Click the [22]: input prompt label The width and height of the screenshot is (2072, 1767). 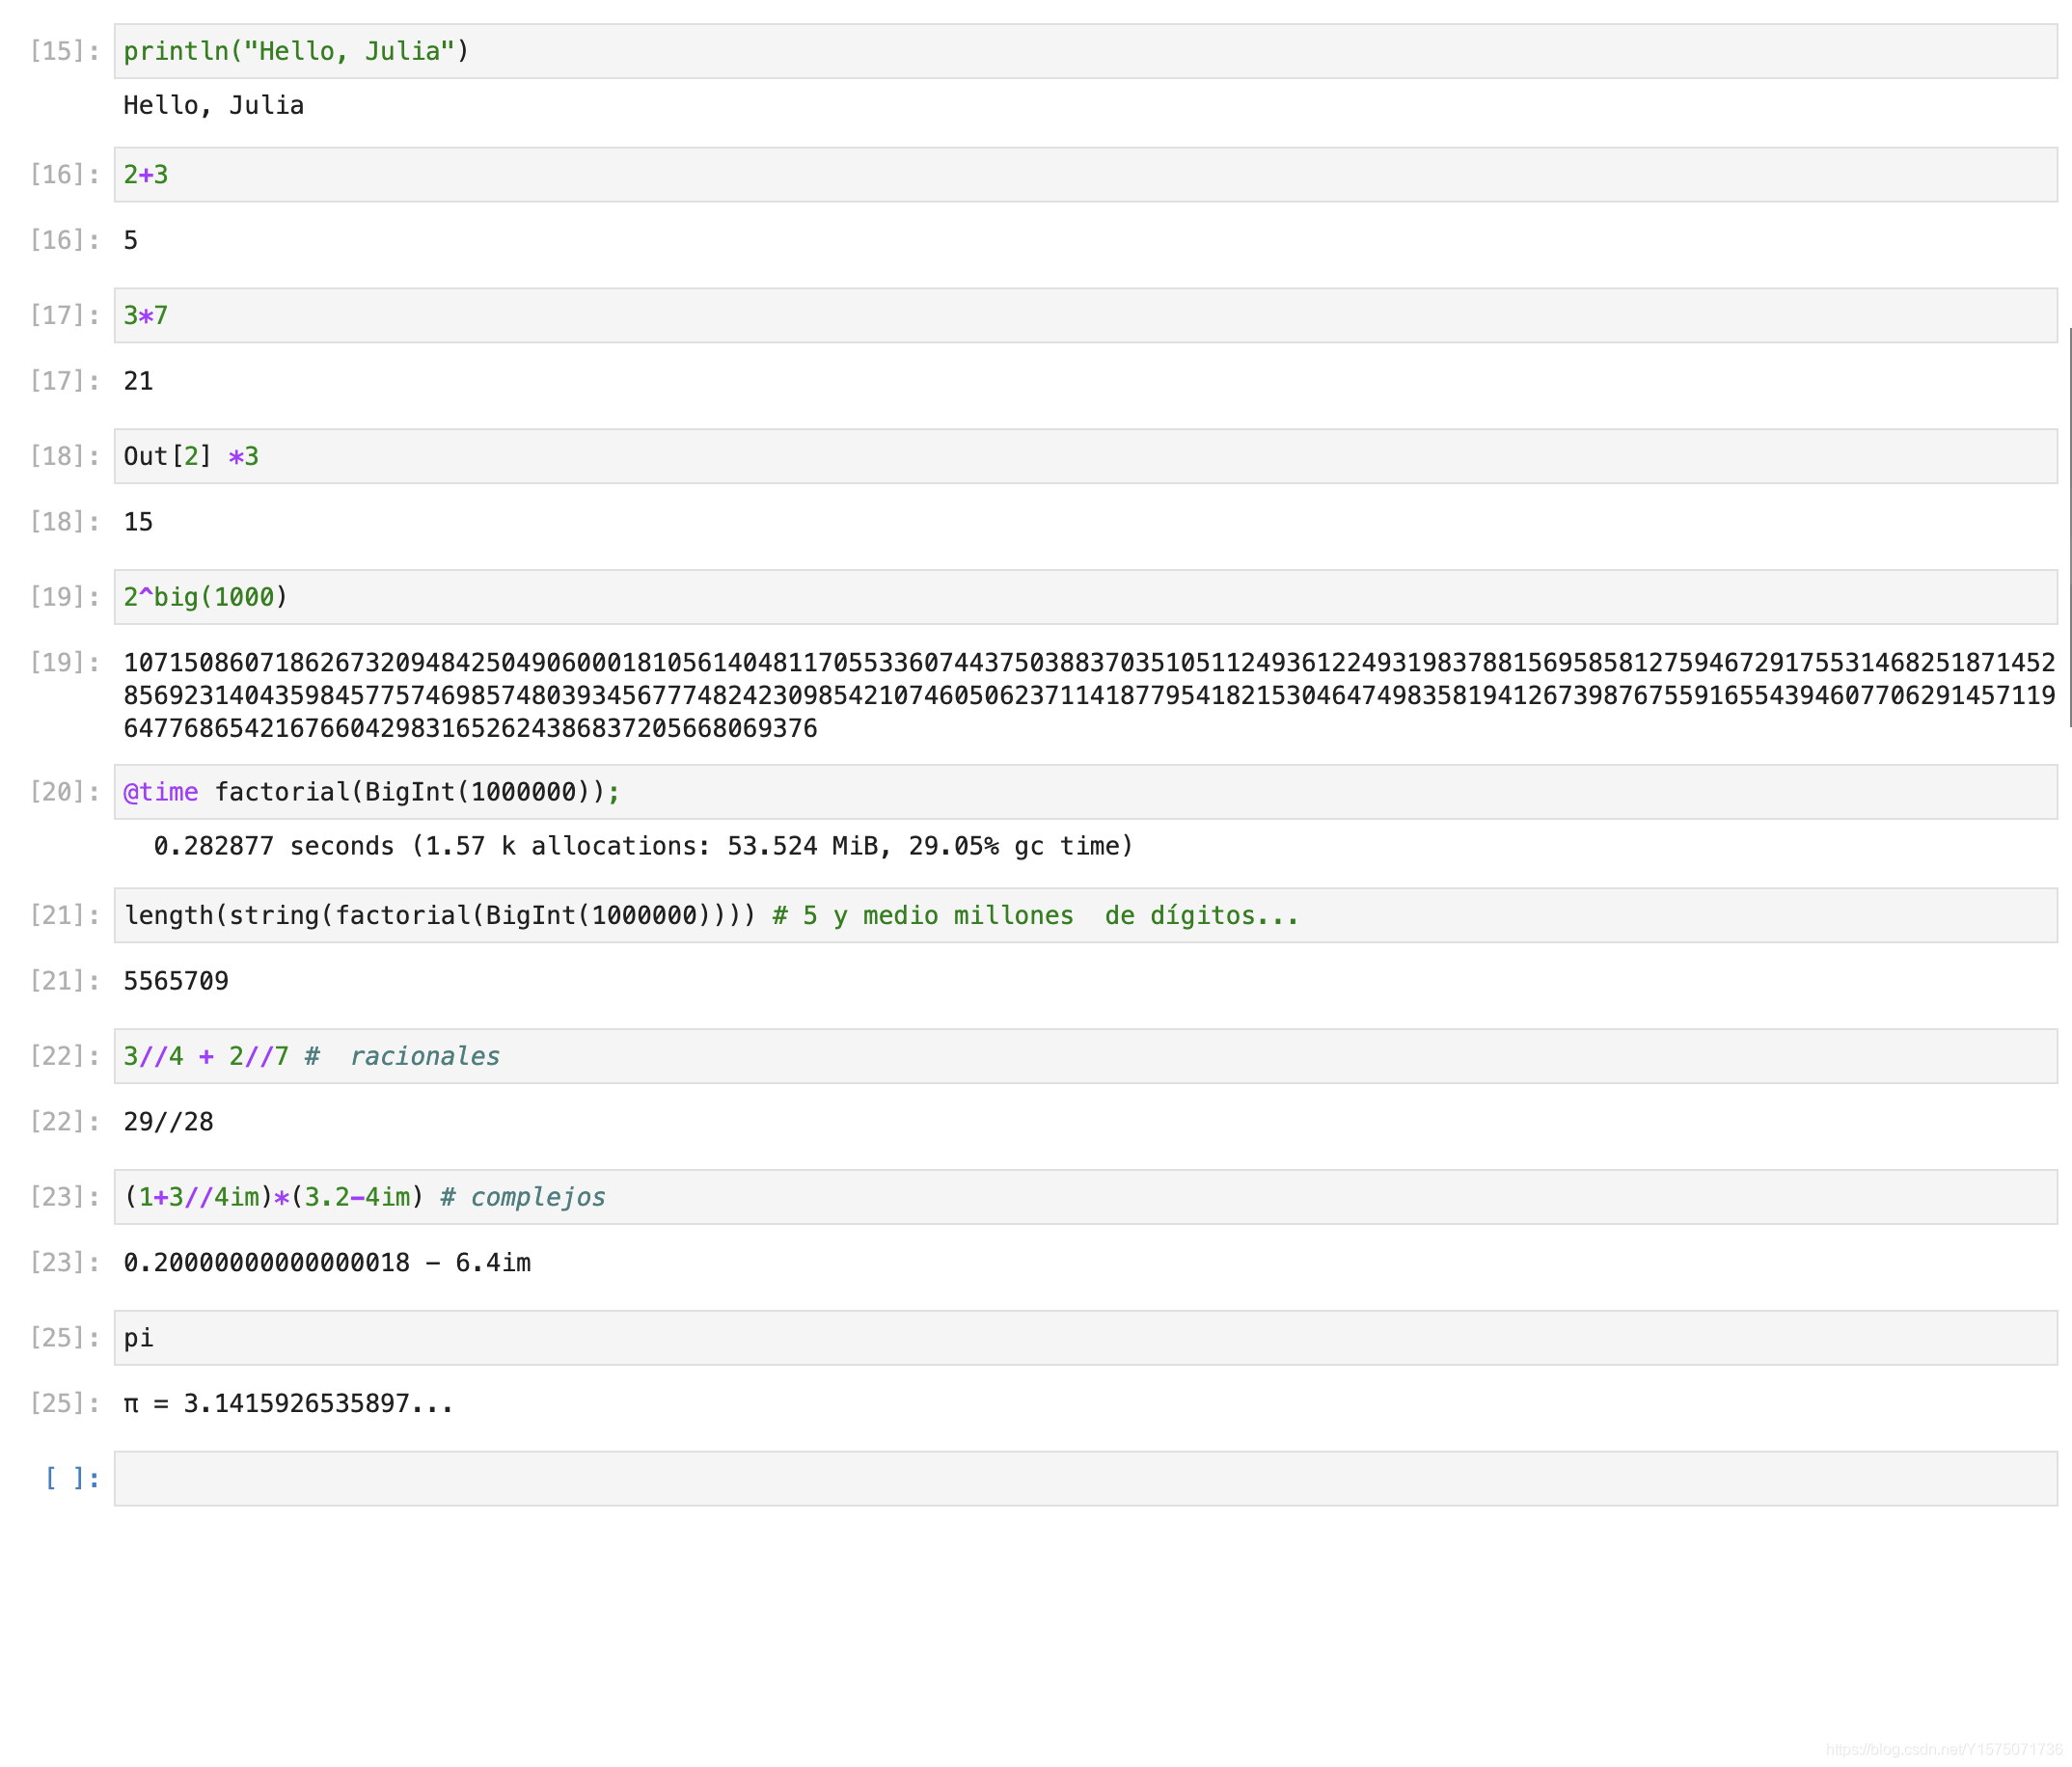coord(65,1057)
